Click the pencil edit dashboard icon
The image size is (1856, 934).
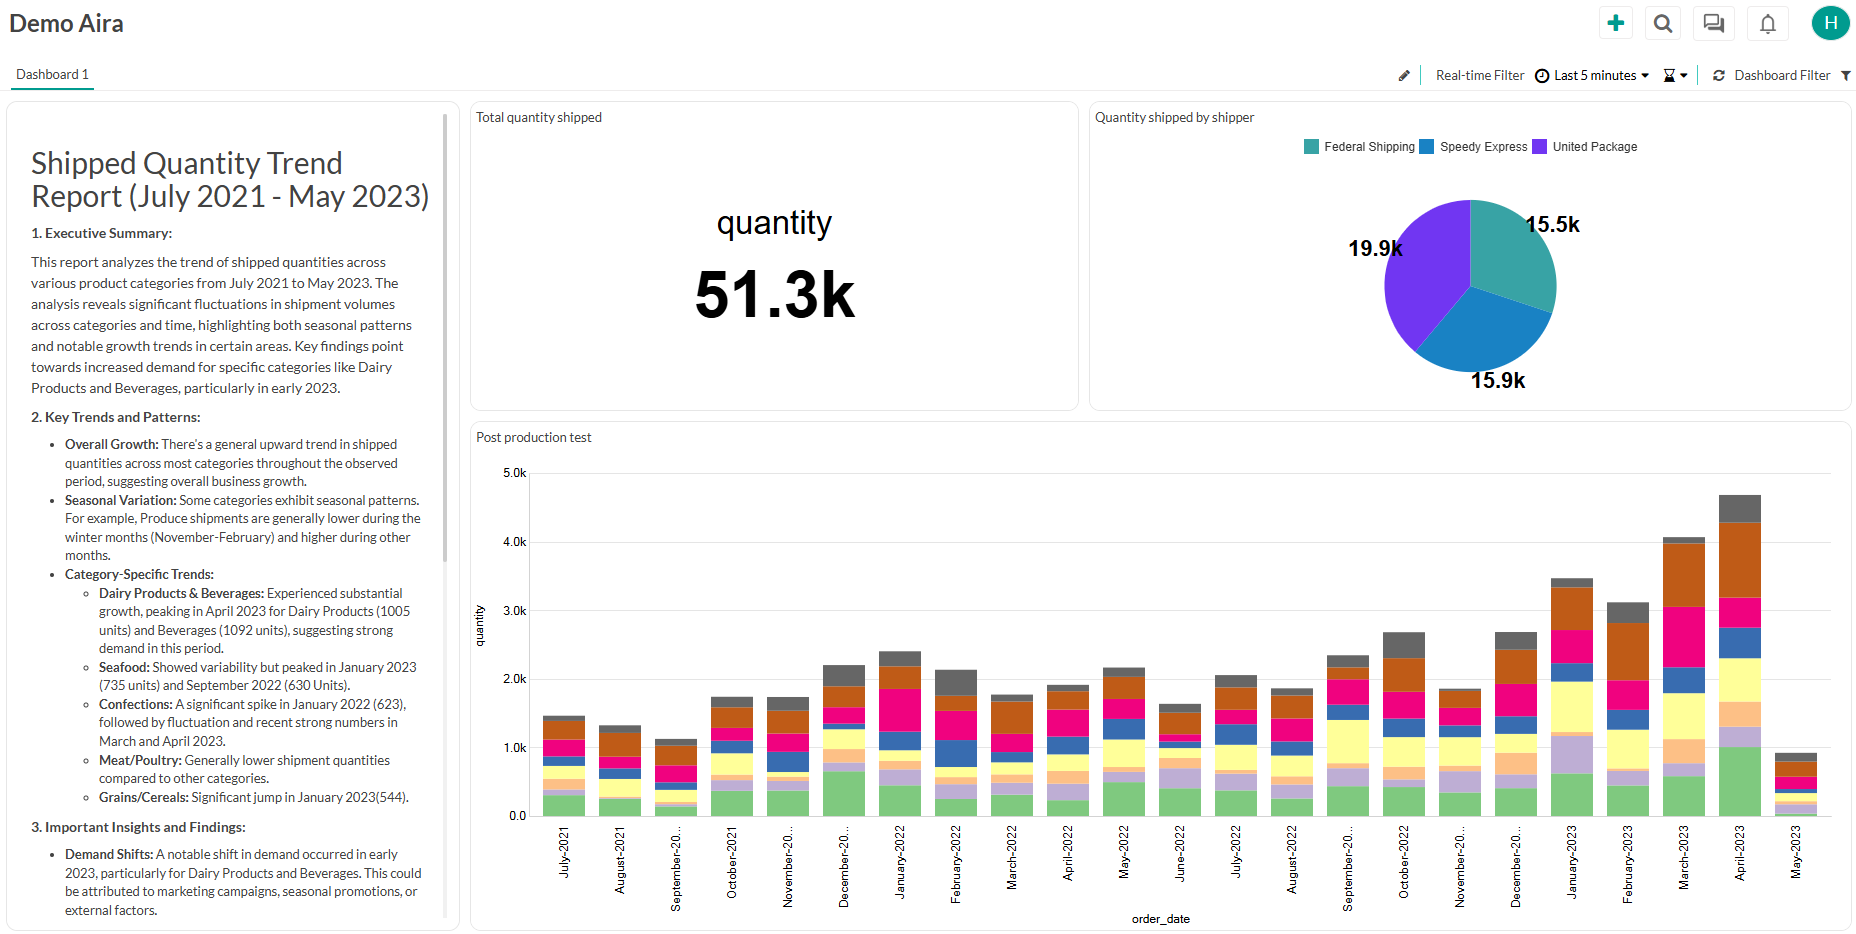click(x=1404, y=75)
